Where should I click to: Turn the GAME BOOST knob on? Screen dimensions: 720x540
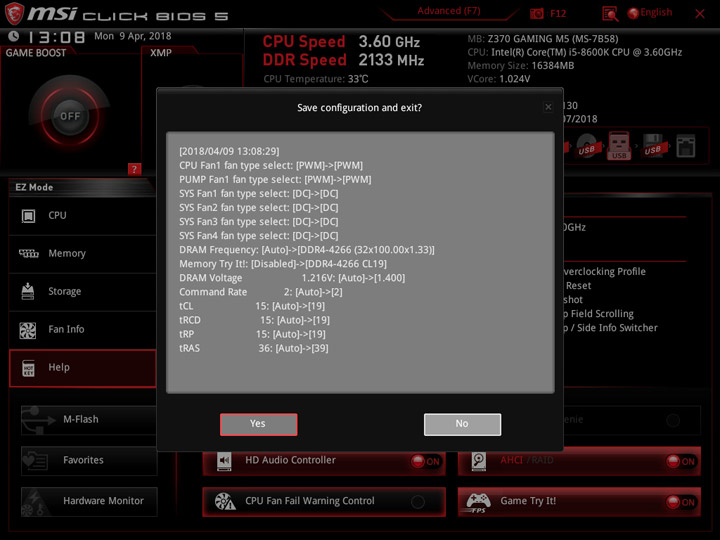(70, 116)
